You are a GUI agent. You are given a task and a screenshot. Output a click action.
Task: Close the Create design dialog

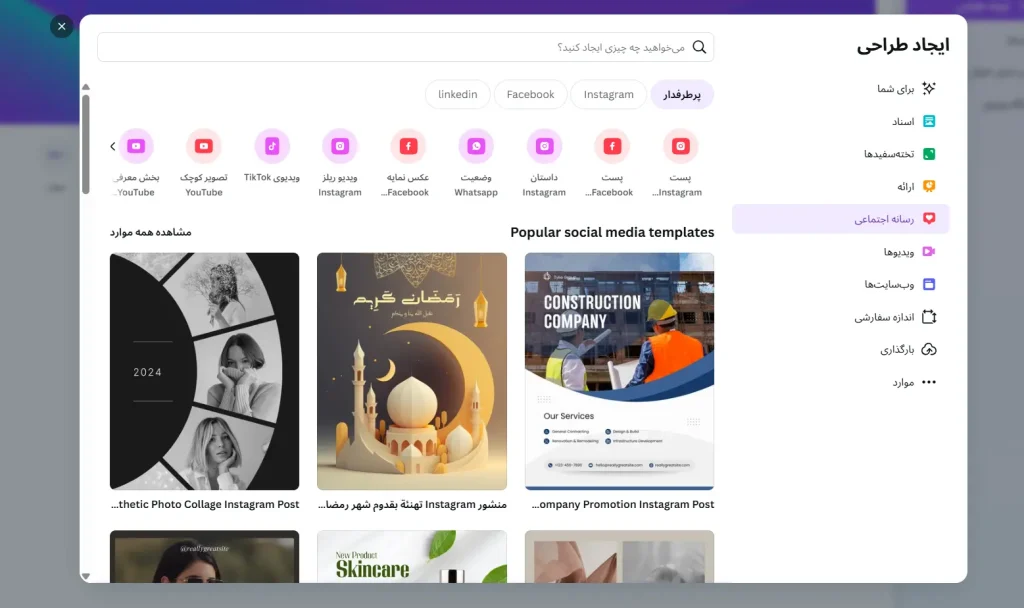(x=61, y=26)
